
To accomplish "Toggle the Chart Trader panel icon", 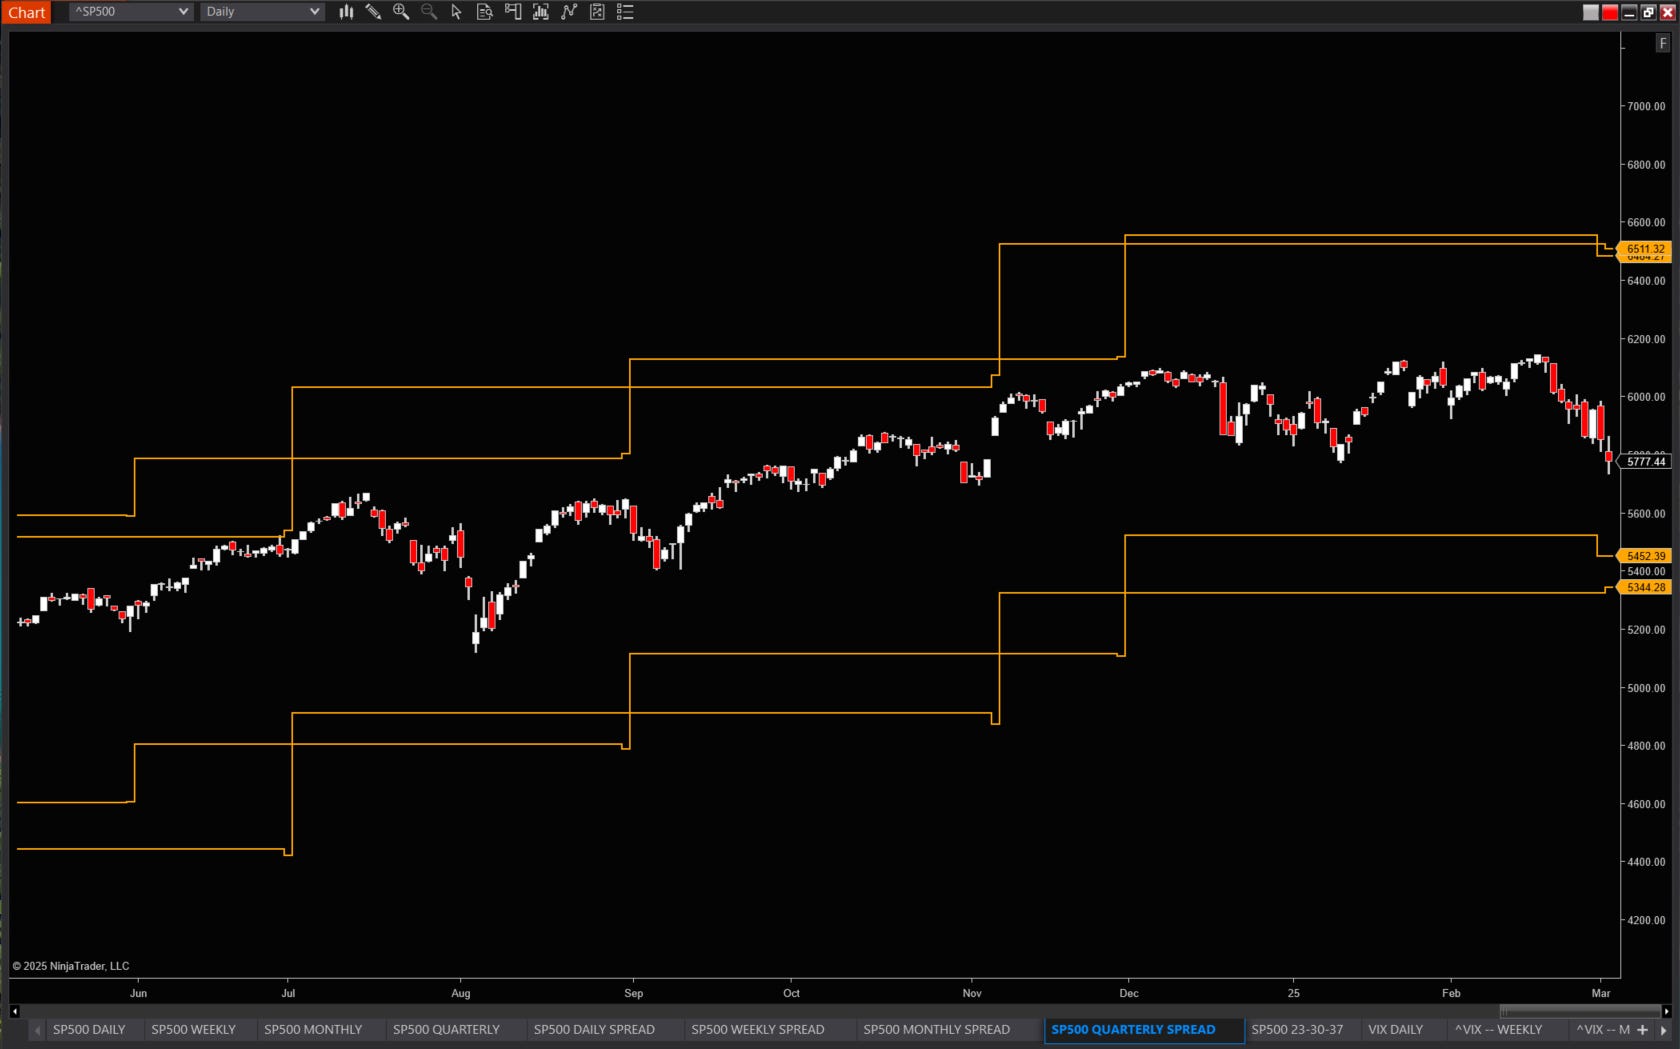I will tap(512, 12).
